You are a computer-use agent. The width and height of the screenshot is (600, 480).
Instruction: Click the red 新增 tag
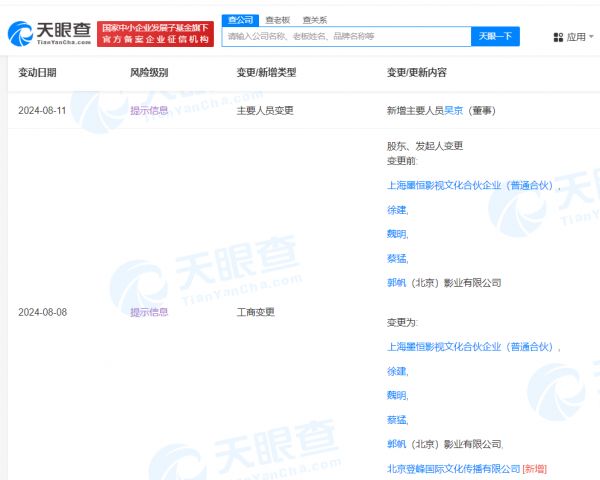pyautogui.click(x=535, y=469)
